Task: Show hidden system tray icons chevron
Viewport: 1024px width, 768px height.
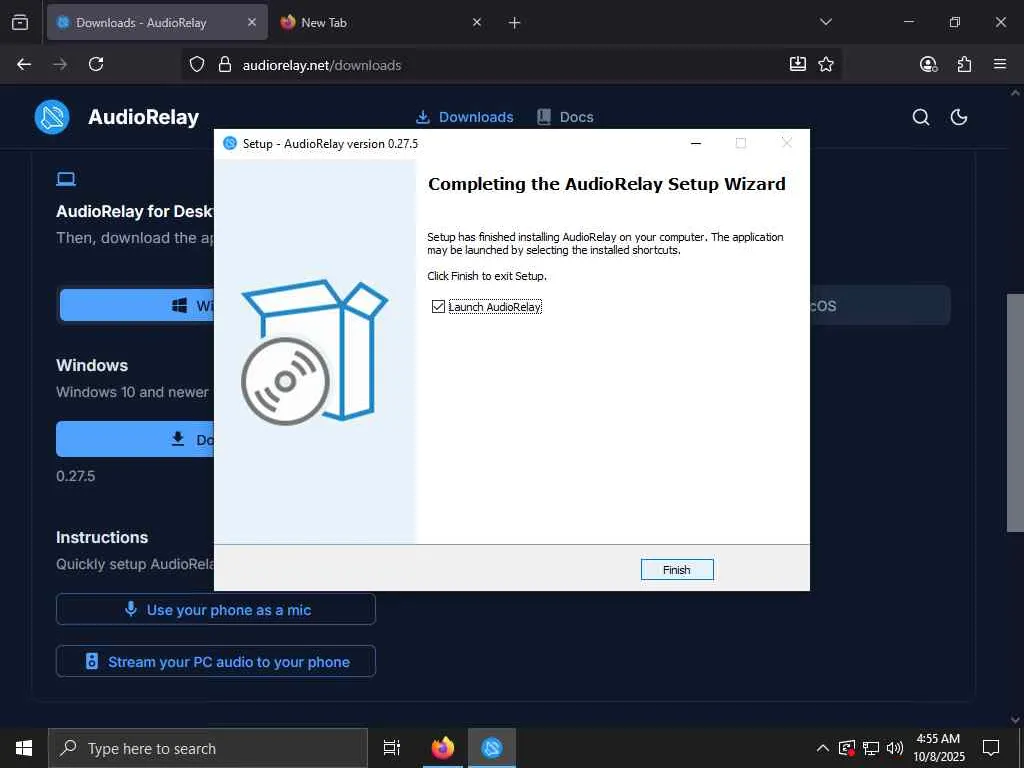Action: [x=823, y=748]
